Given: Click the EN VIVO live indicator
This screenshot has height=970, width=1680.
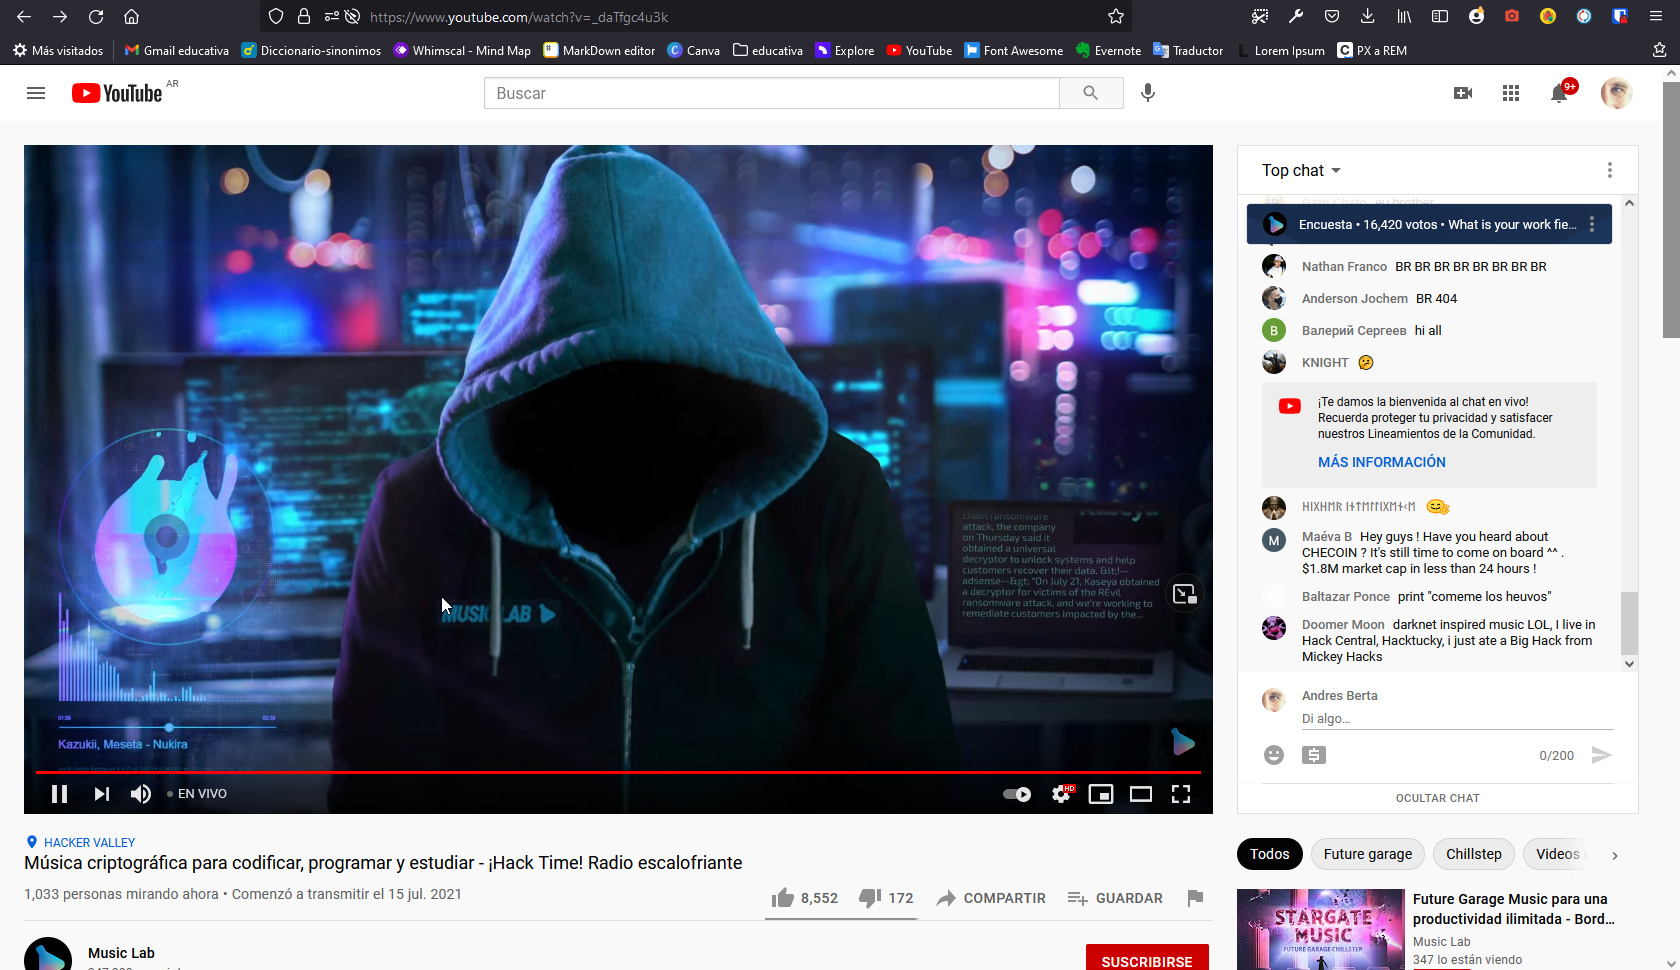Looking at the screenshot, I should click(198, 794).
